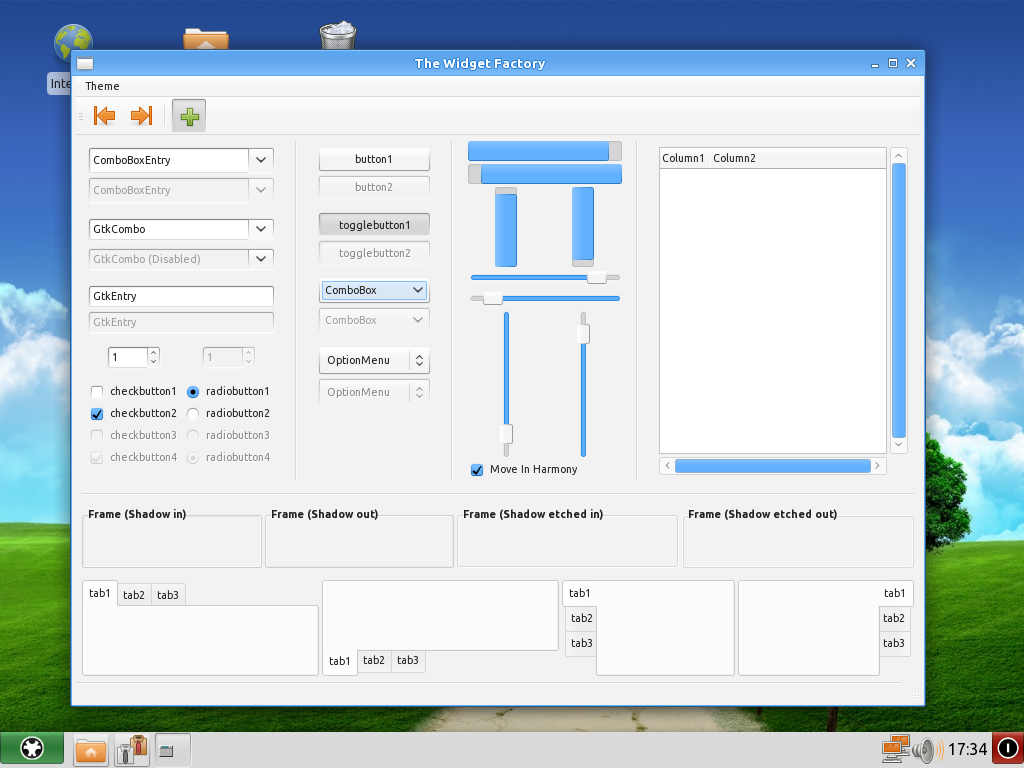Viewport: 1024px width, 768px height.
Task: Click the disabled togglebutton2
Action: 374,253
